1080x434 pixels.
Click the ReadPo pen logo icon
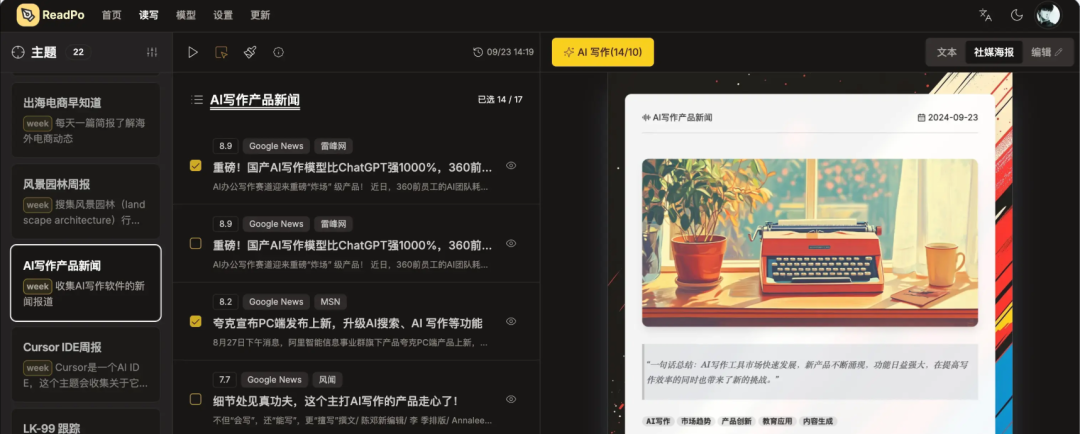pyautogui.click(x=28, y=14)
